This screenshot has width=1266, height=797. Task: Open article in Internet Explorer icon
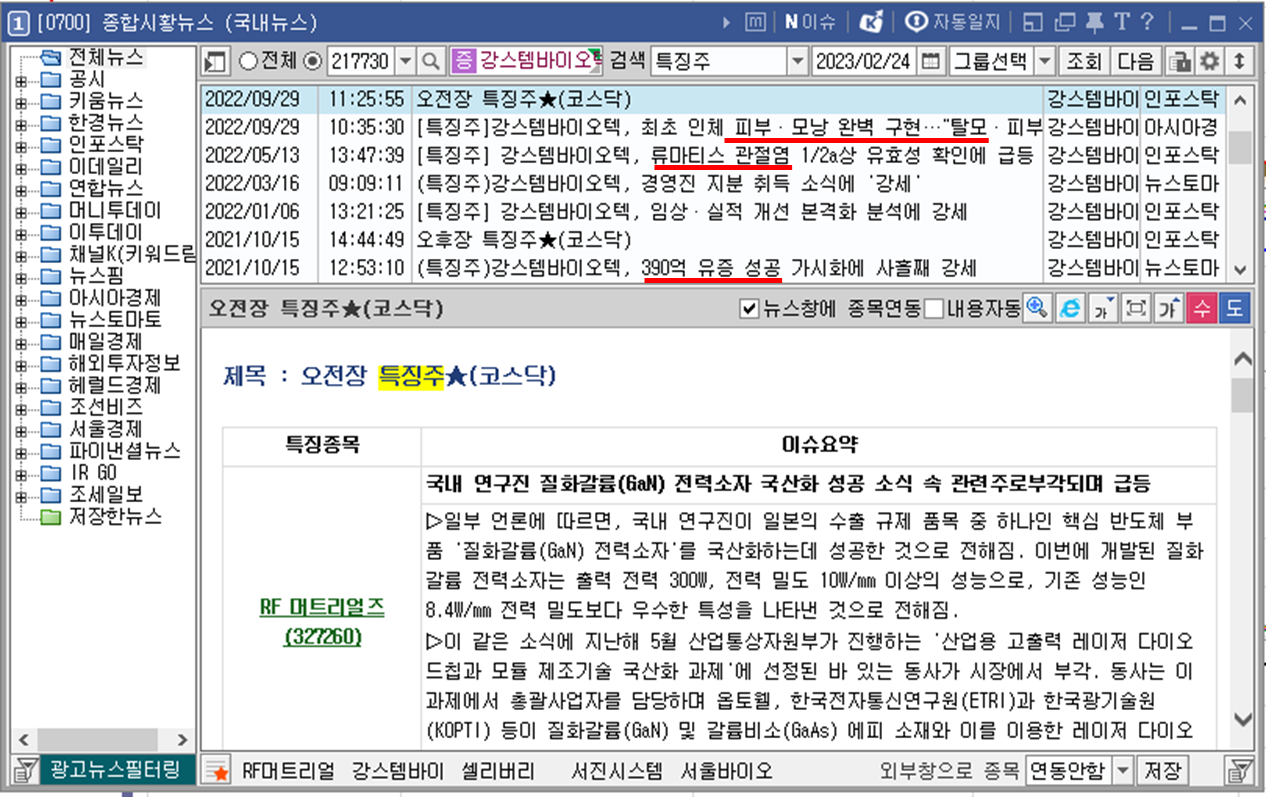point(1071,308)
